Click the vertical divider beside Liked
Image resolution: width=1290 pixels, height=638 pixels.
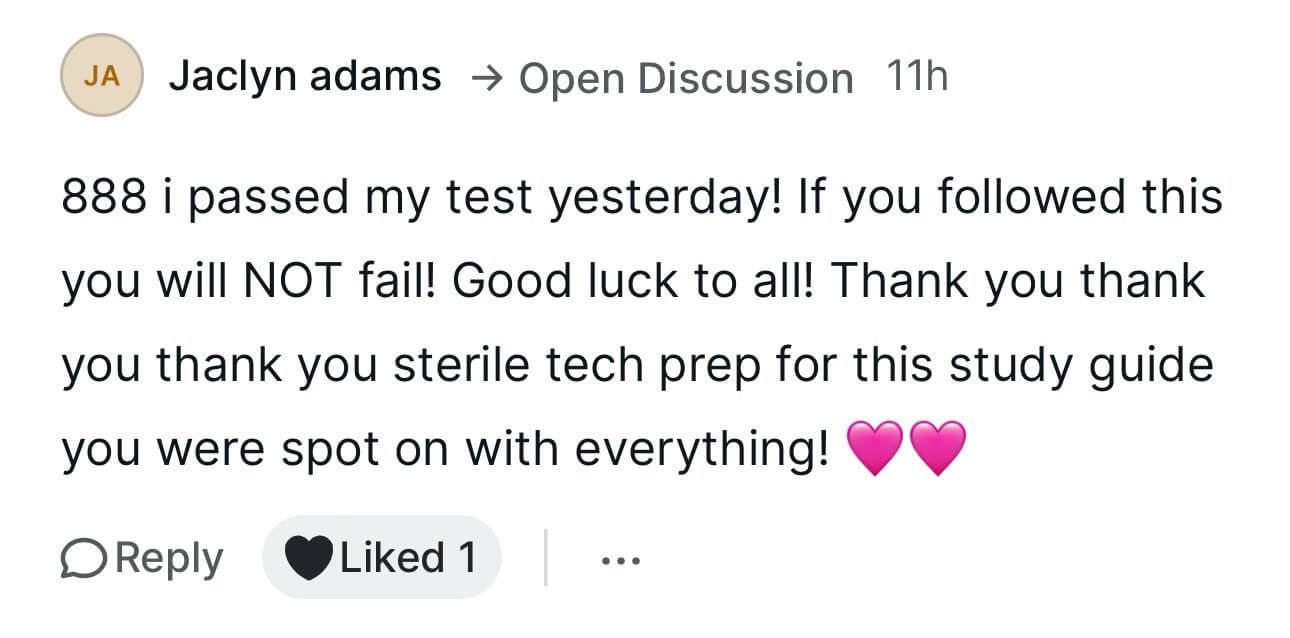(545, 558)
